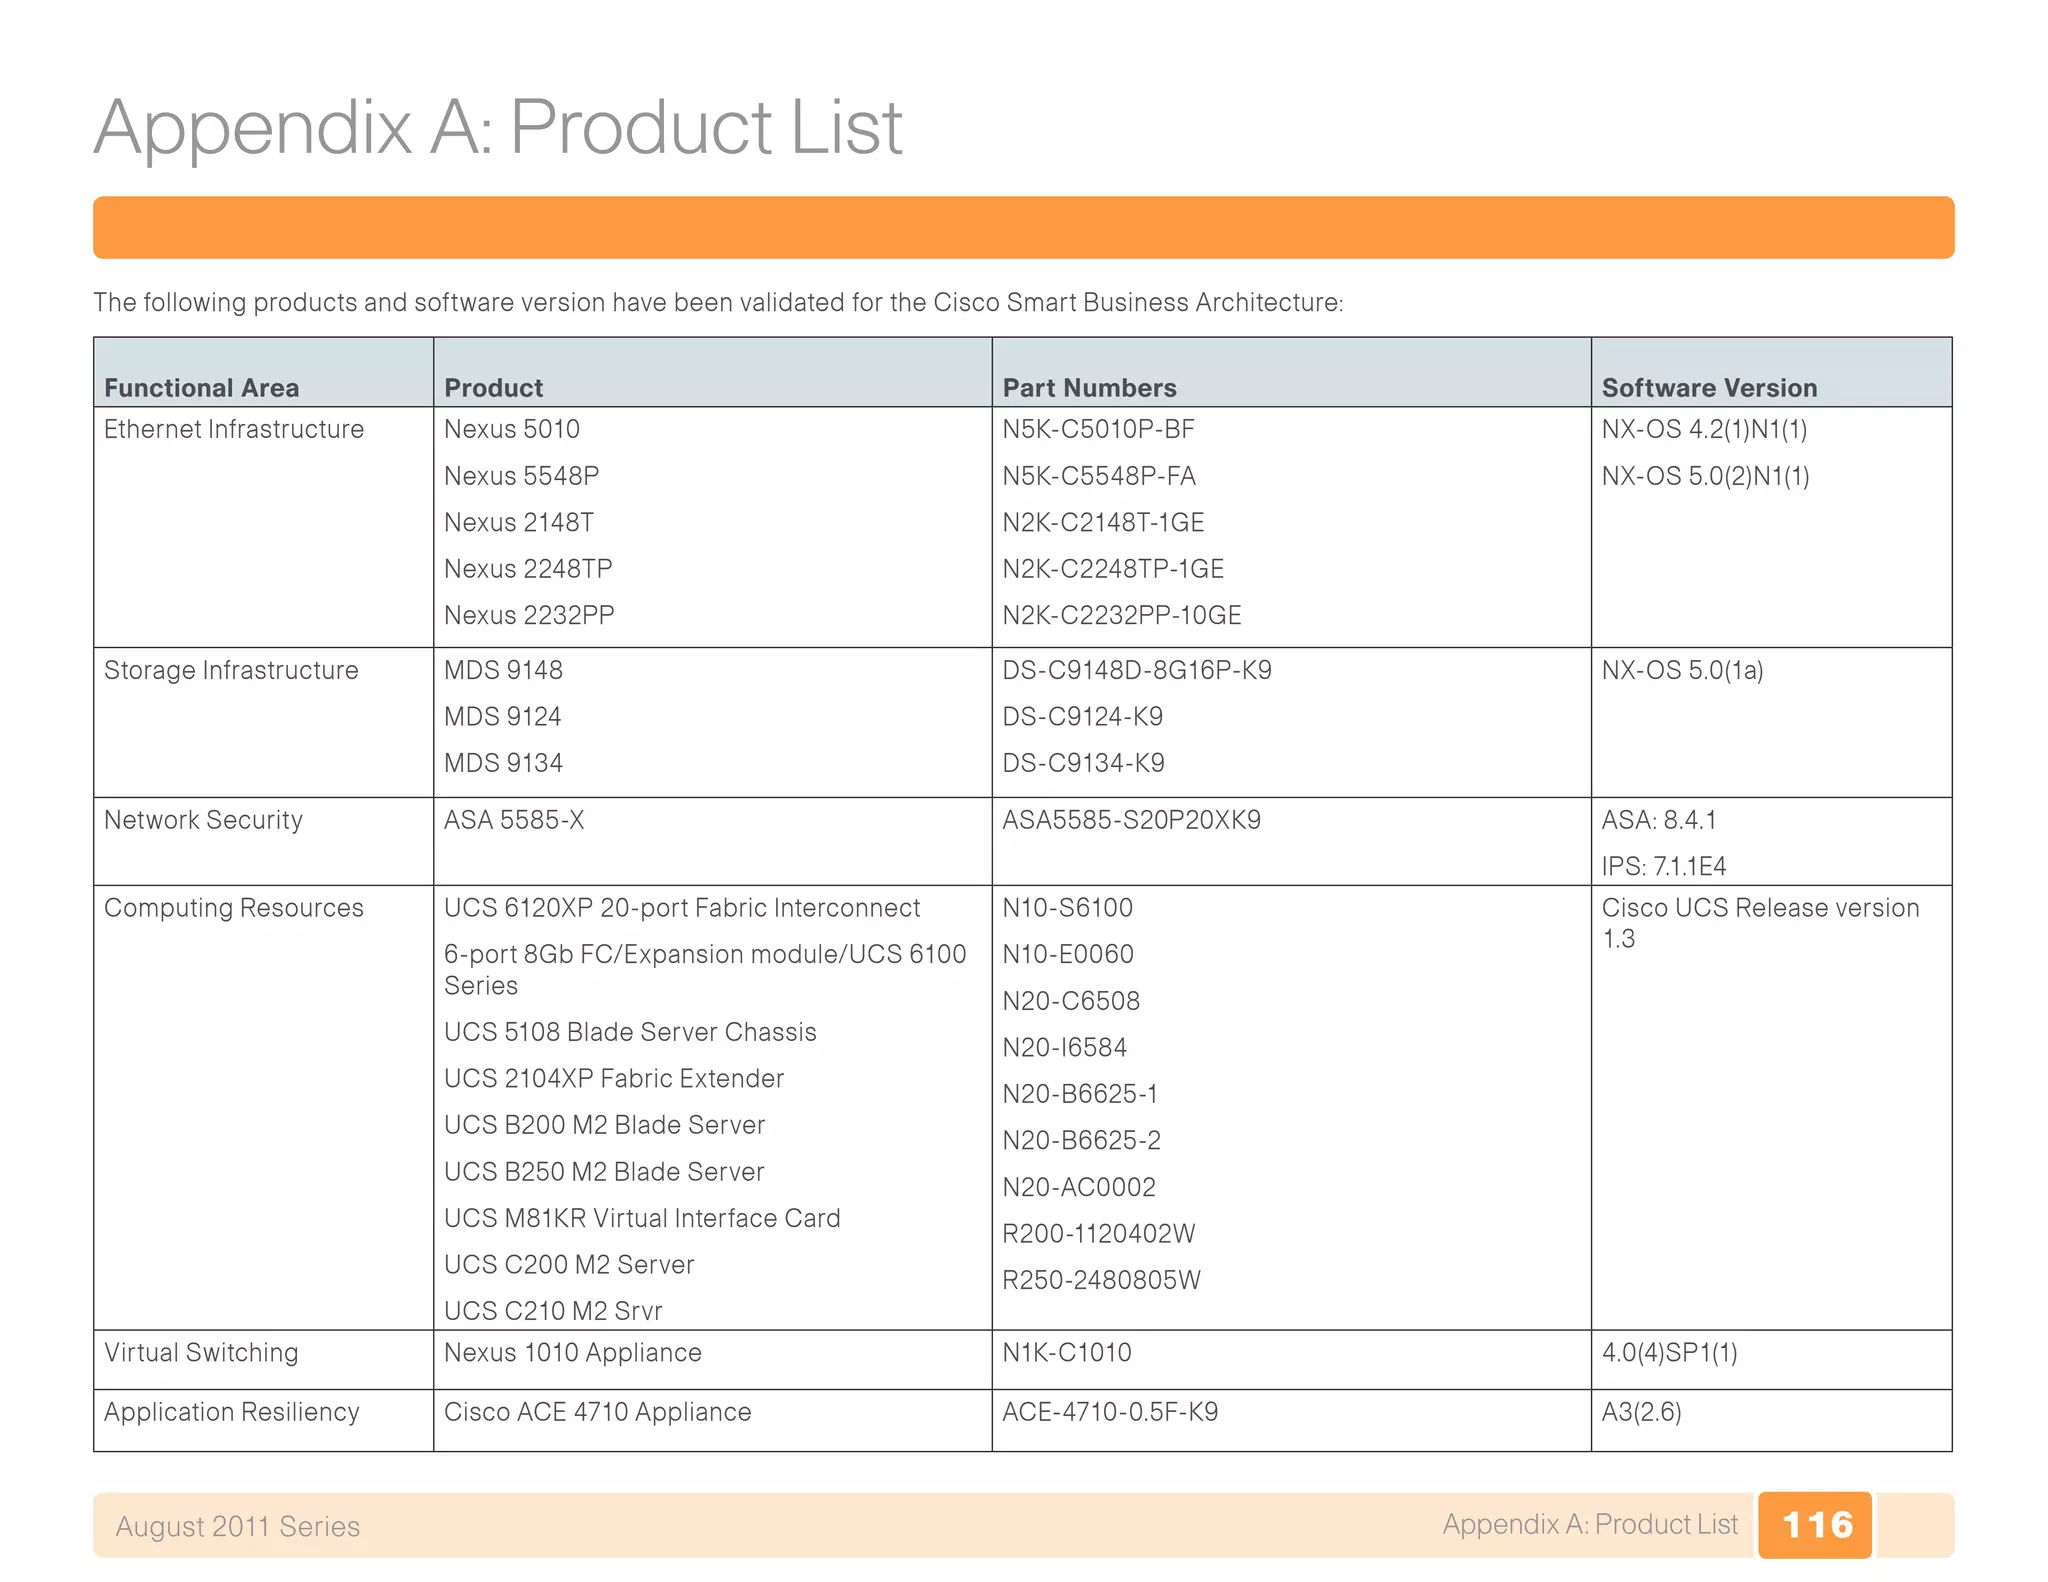Image resolution: width=2048 pixels, height=1582 pixels.
Task: Click the 'Nexus 2148T' product entry
Action: click(519, 522)
